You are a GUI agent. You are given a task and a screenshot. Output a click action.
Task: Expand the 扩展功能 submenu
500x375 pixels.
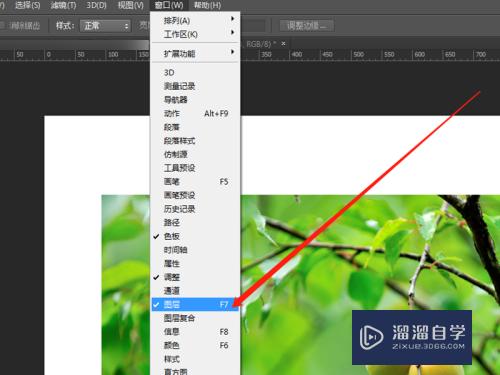point(195,53)
